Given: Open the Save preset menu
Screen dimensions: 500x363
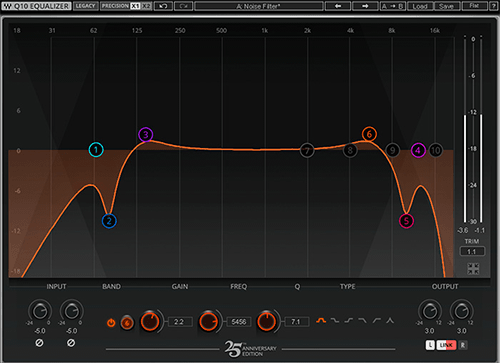Looking at the screenshot, I should coord(447,6).
